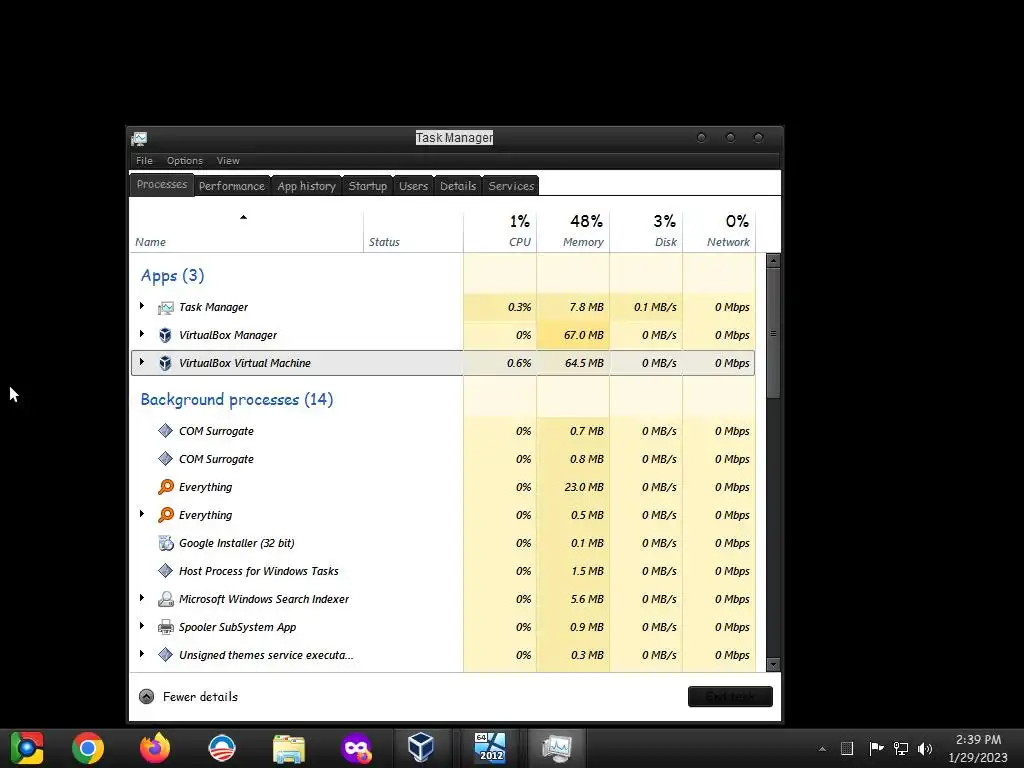Screen dimensions: 1024x768
Task: Click the scrollbar up arrow
Action: pos(773,261)
